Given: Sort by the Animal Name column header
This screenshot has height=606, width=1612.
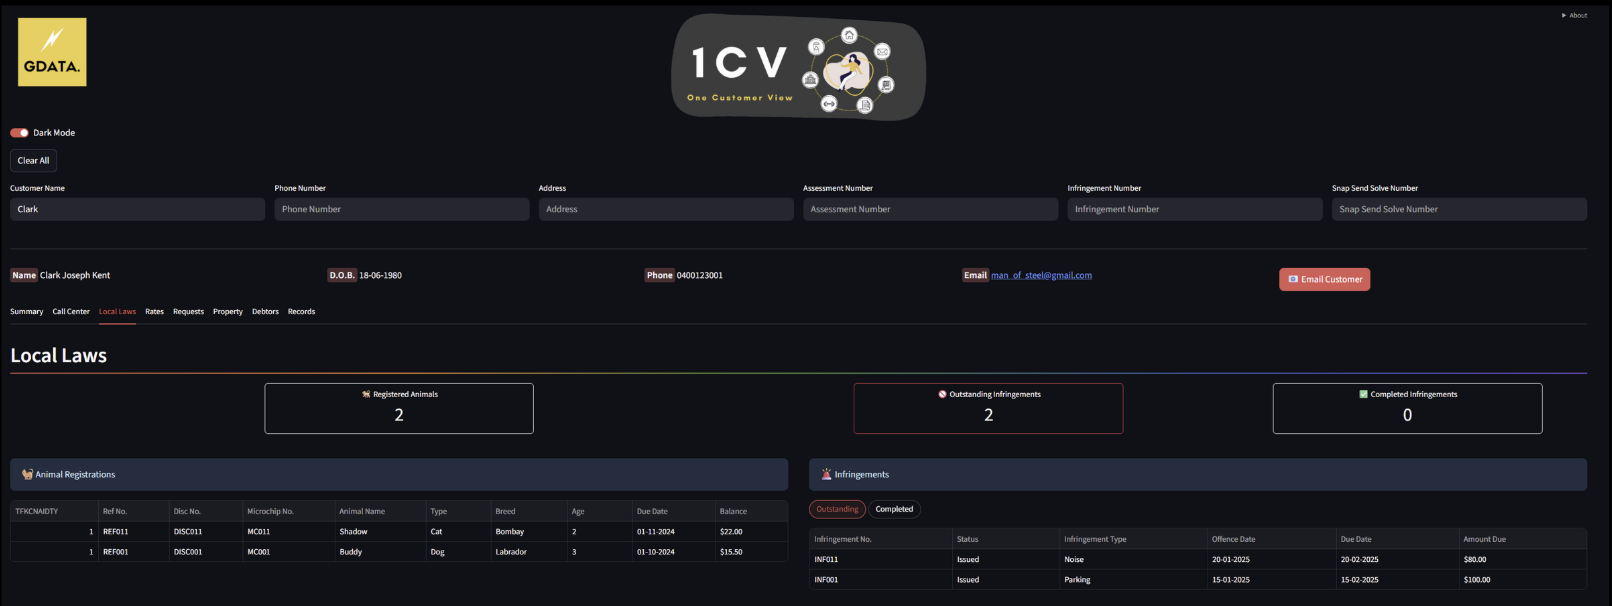Looking at the screenshot, I should click(380, 511).
